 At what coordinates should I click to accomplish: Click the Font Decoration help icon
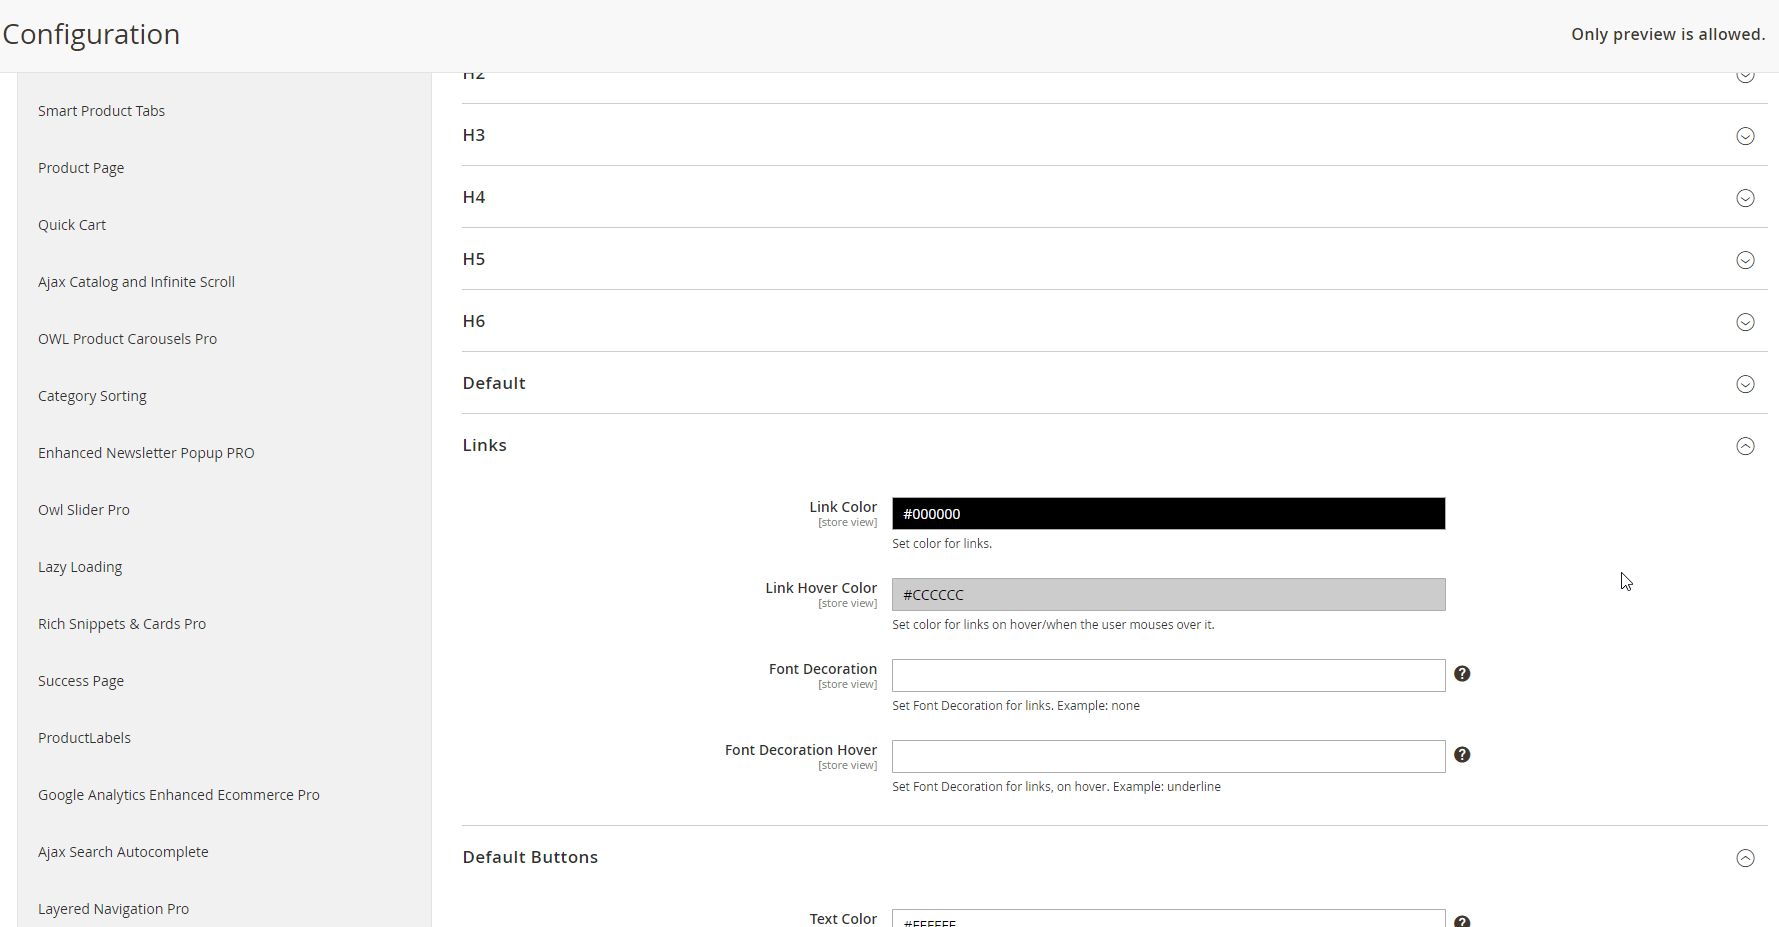(1462, 674)
